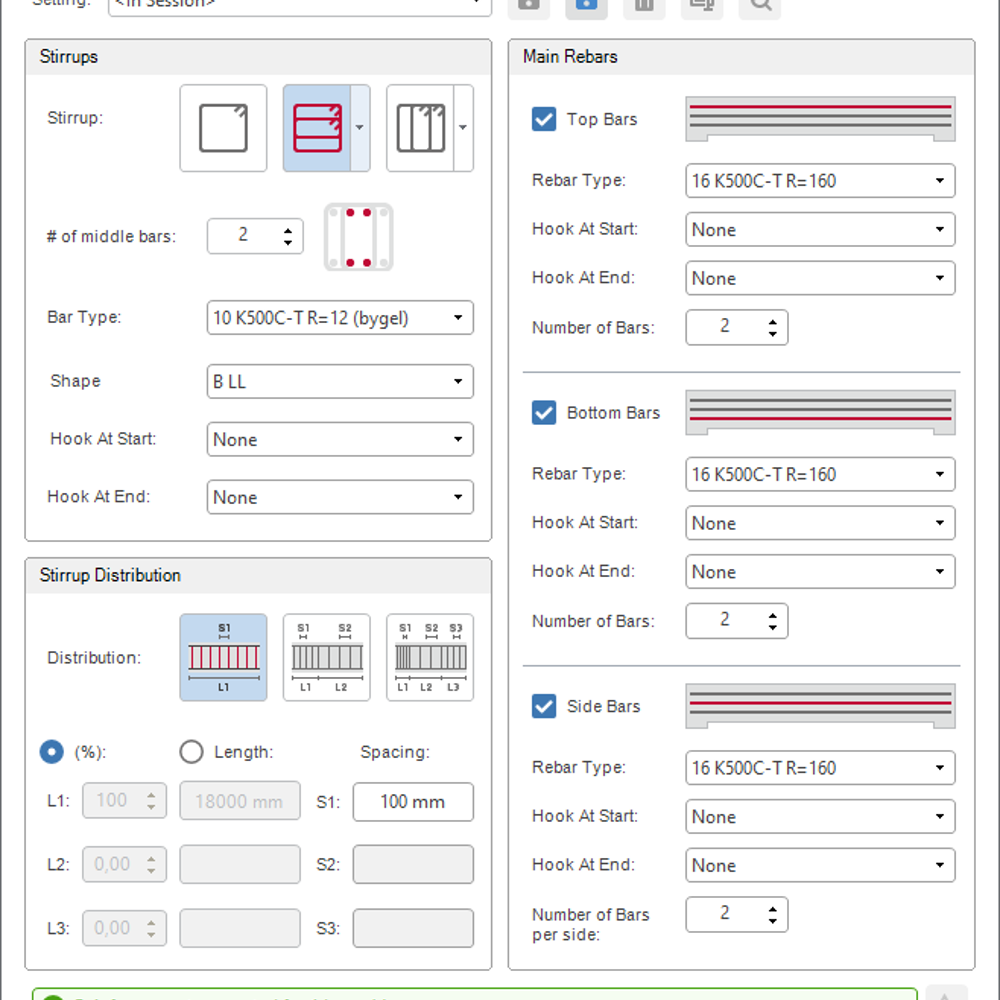Uncheck the Top Bars checkbox
The height and width of the screenshot is (1000, 1000).
click(544, 119)
